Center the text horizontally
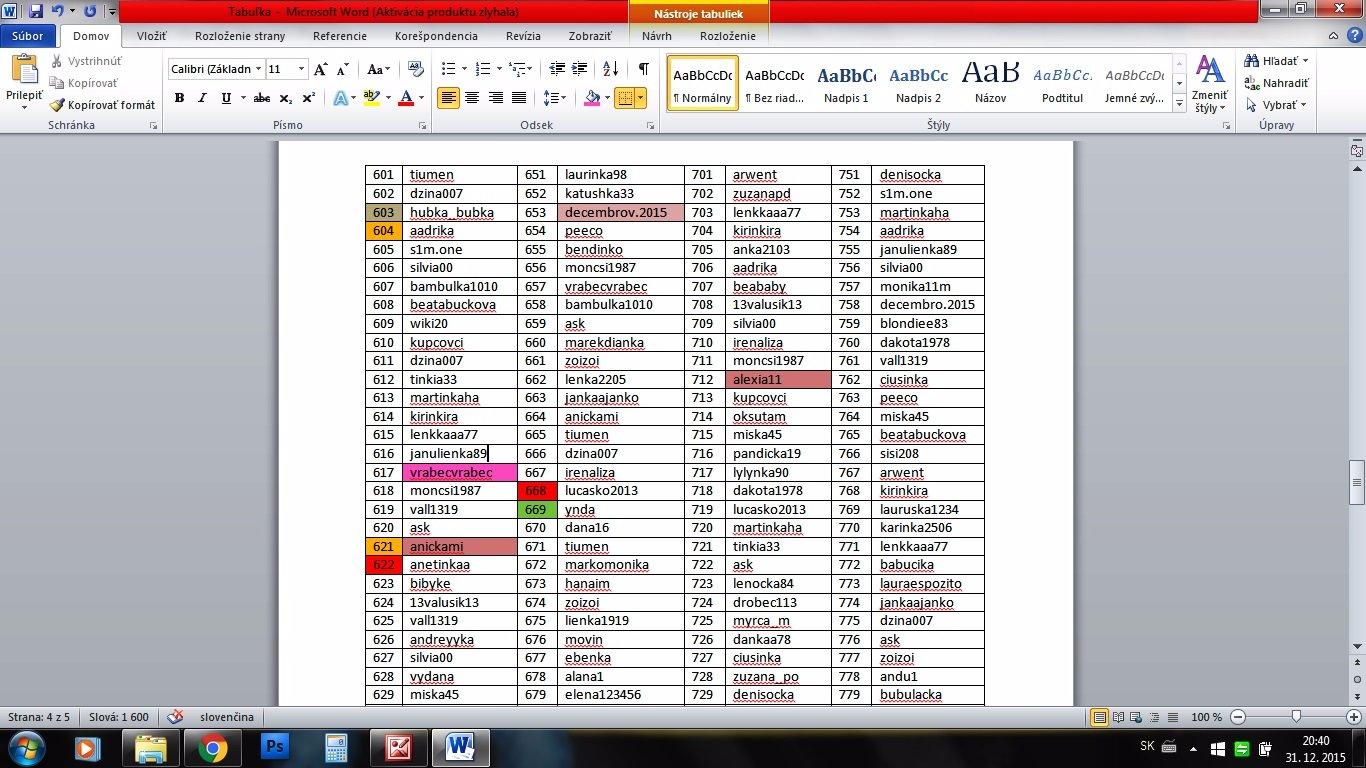1366x768 pixels. coord(472,98)
